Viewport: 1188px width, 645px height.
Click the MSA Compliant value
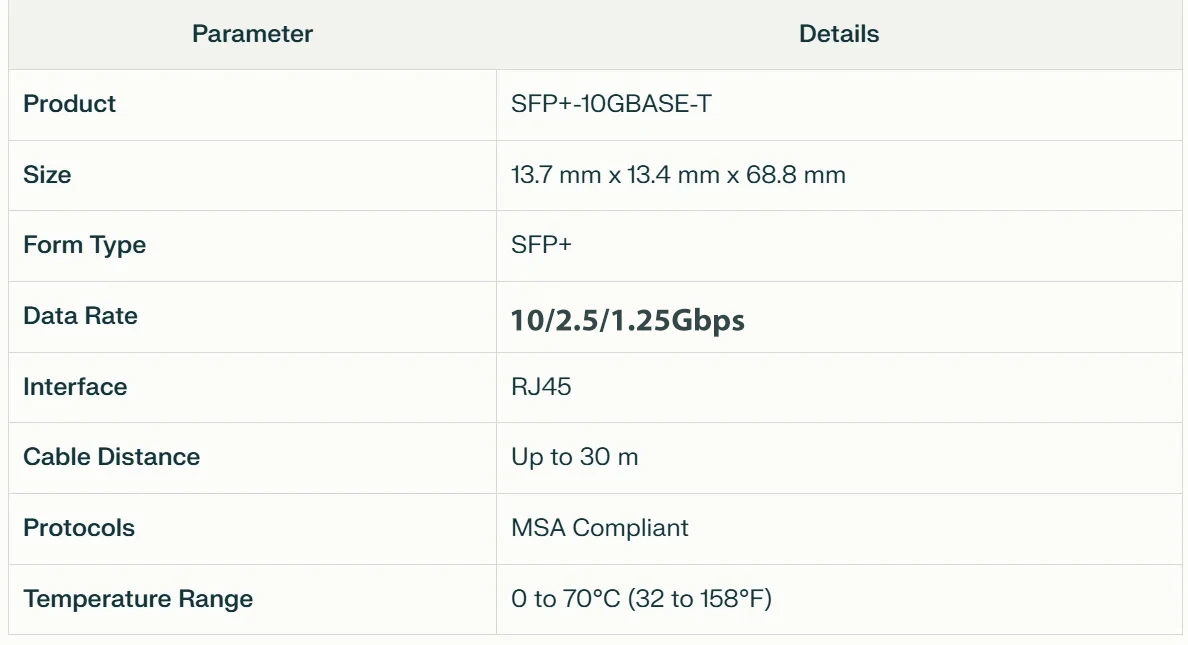599,528
